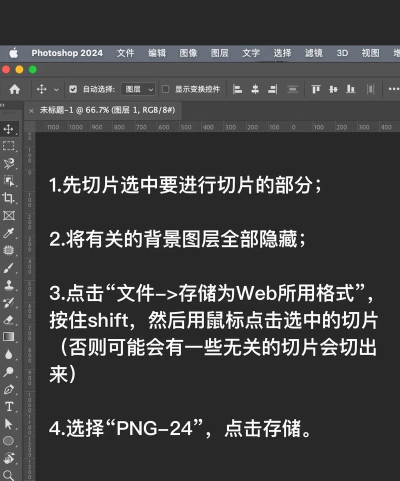Open the Apple menu
400x481 pixels.
coord(14,53)
